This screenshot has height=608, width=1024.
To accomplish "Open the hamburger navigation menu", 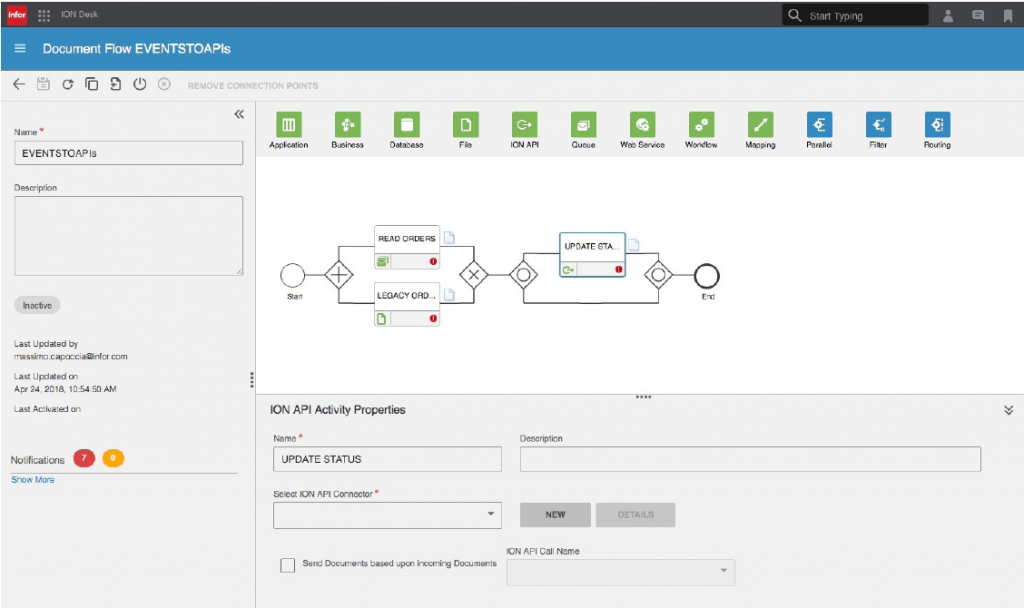I will coord(20,48).
